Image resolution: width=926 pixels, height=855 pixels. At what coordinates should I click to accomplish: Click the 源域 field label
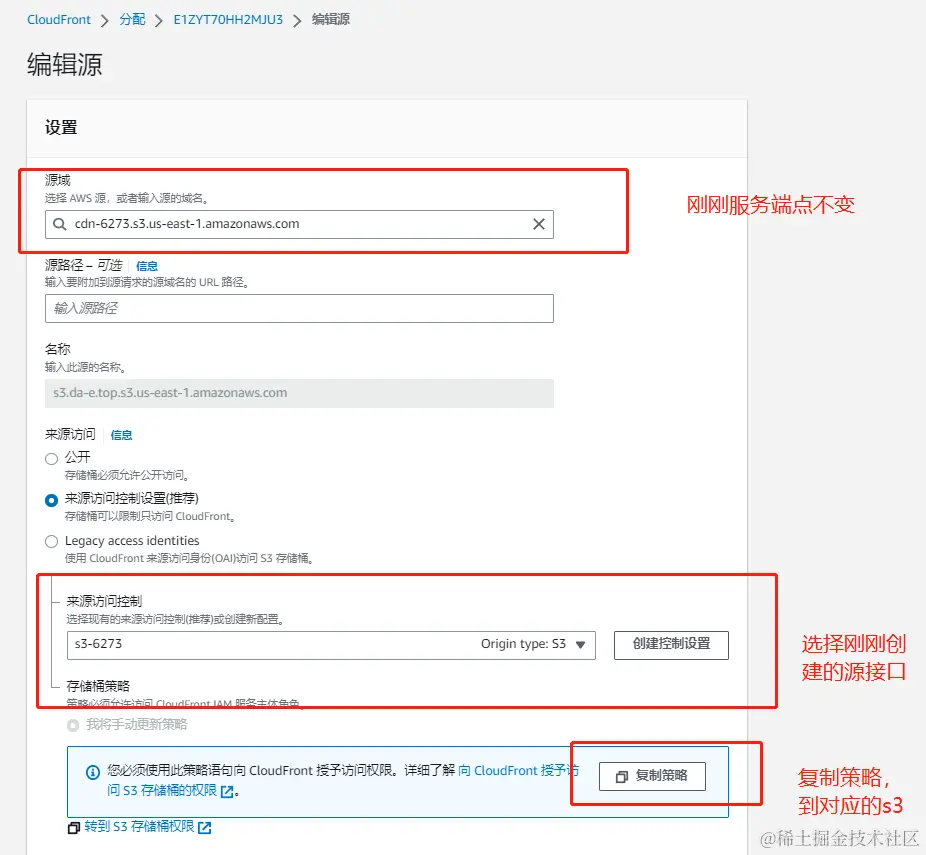(x=57, y=180)
